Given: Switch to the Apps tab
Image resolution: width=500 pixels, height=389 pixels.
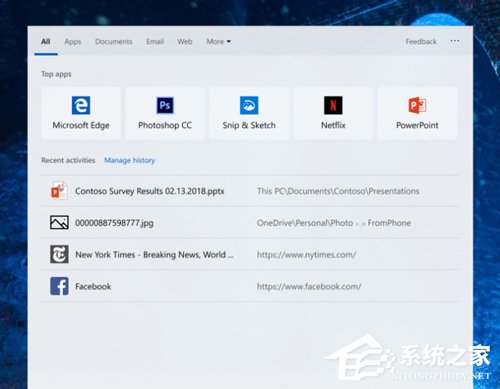Looking at the screenshot, I should point(73,42).
